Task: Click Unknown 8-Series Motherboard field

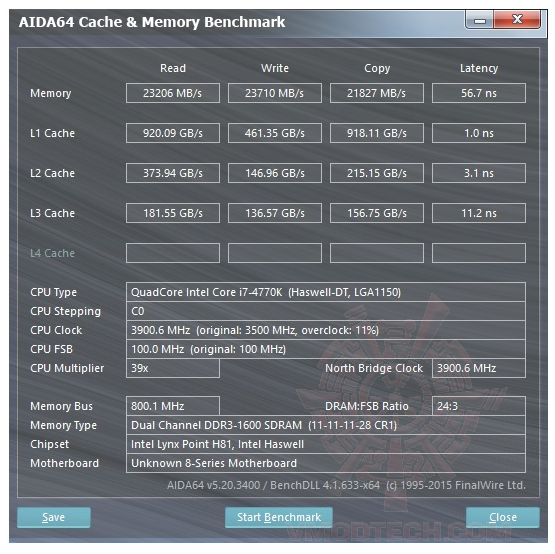Action: point(326,463)
